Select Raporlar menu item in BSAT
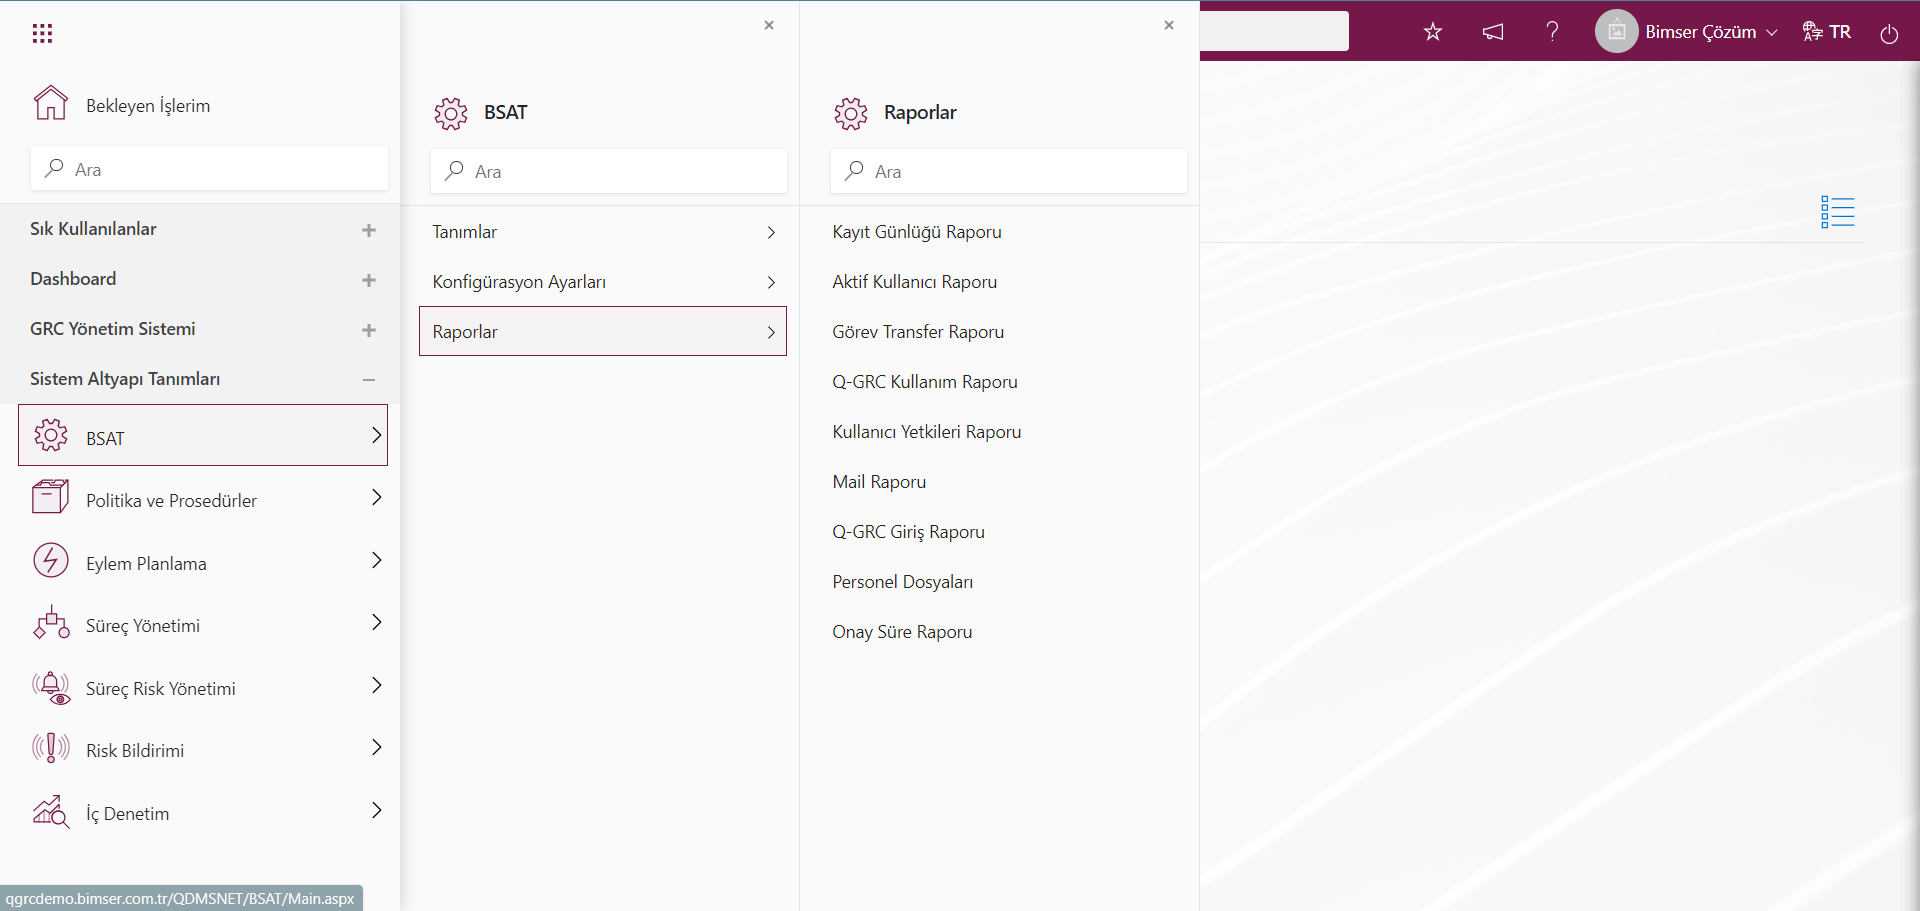The height and width of the screenshot is (911, 1920). point(603,331)
